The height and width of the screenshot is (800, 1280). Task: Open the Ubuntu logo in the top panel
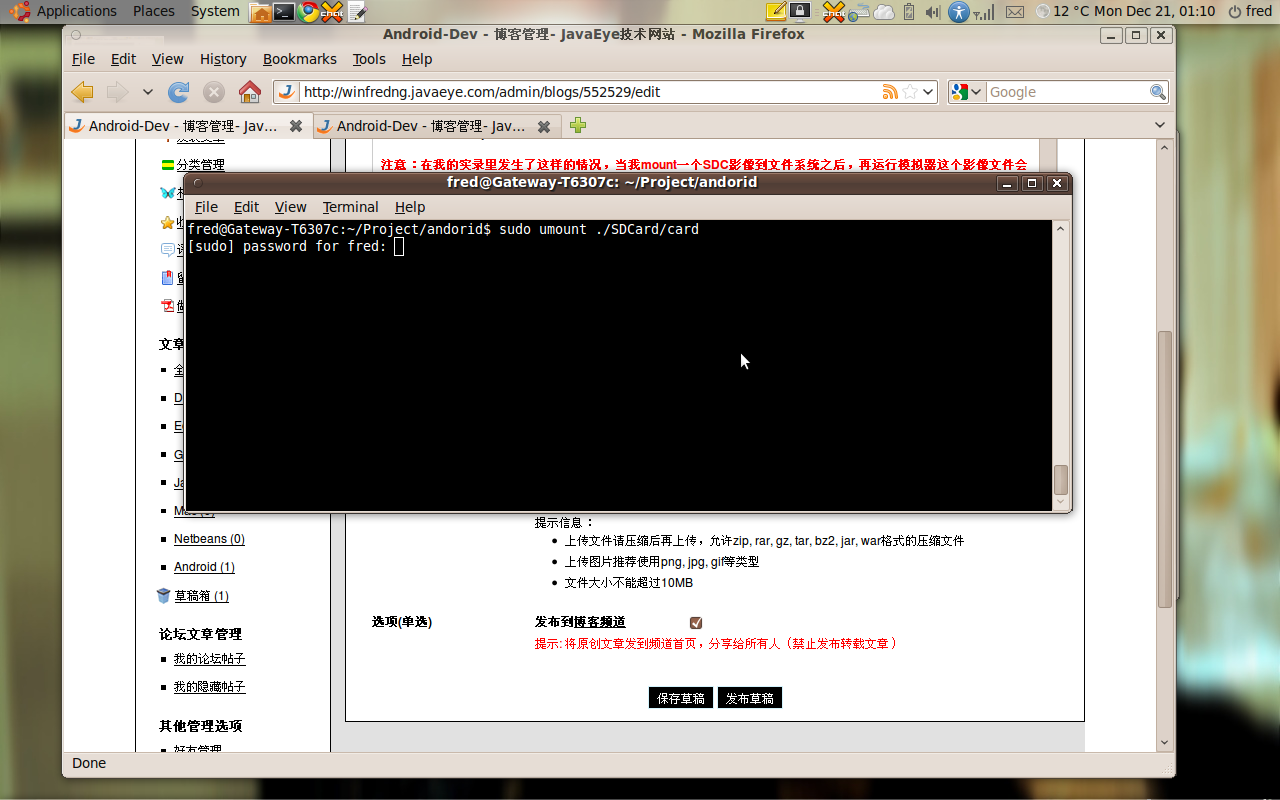click(x=20, y=12)
